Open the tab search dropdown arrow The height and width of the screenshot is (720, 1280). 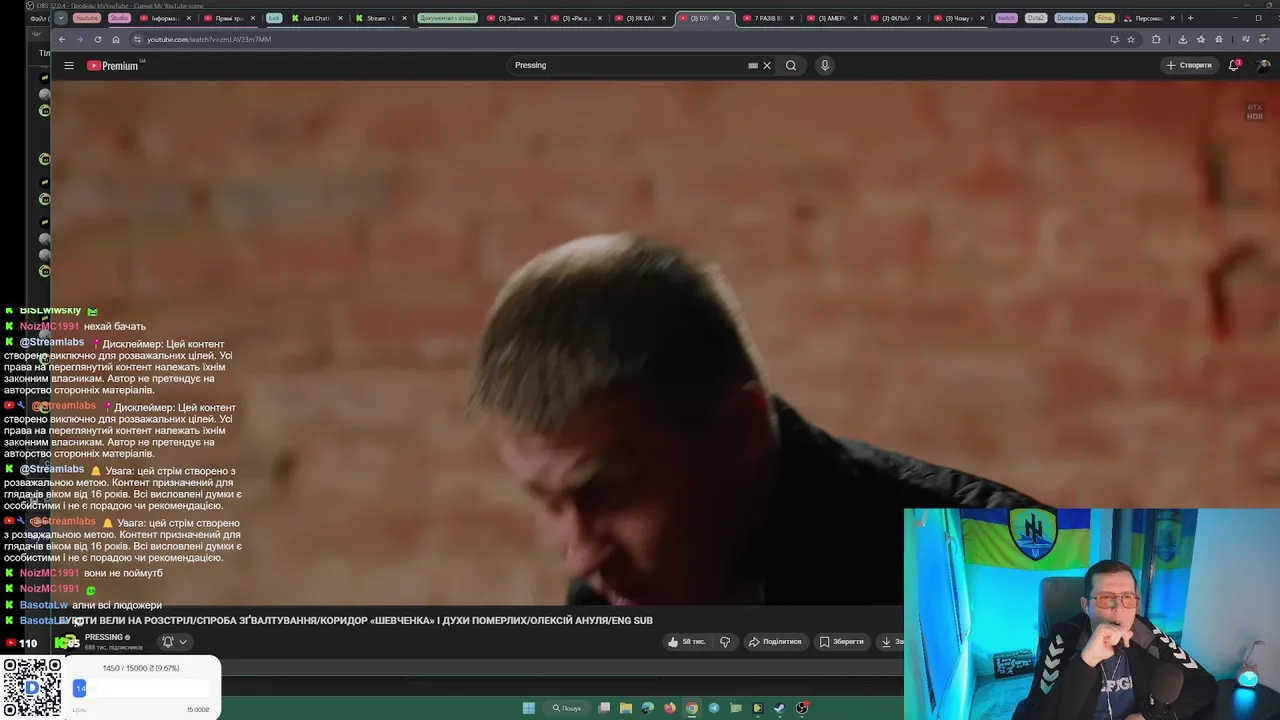coord(61,18)
